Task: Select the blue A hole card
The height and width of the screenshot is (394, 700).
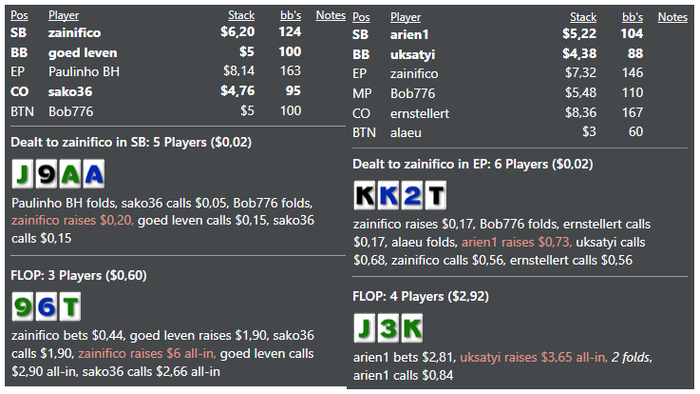Action: pyautogui.click(x=93, y=174)
